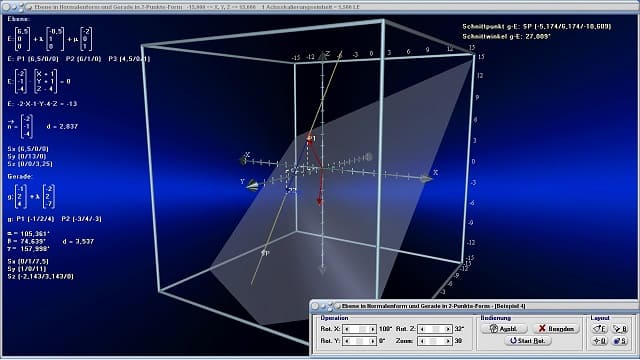Click the Zoom scrollbar thumb
This screenshot has width=640, height=360.
pyautogui.click(x=433, y=341)
